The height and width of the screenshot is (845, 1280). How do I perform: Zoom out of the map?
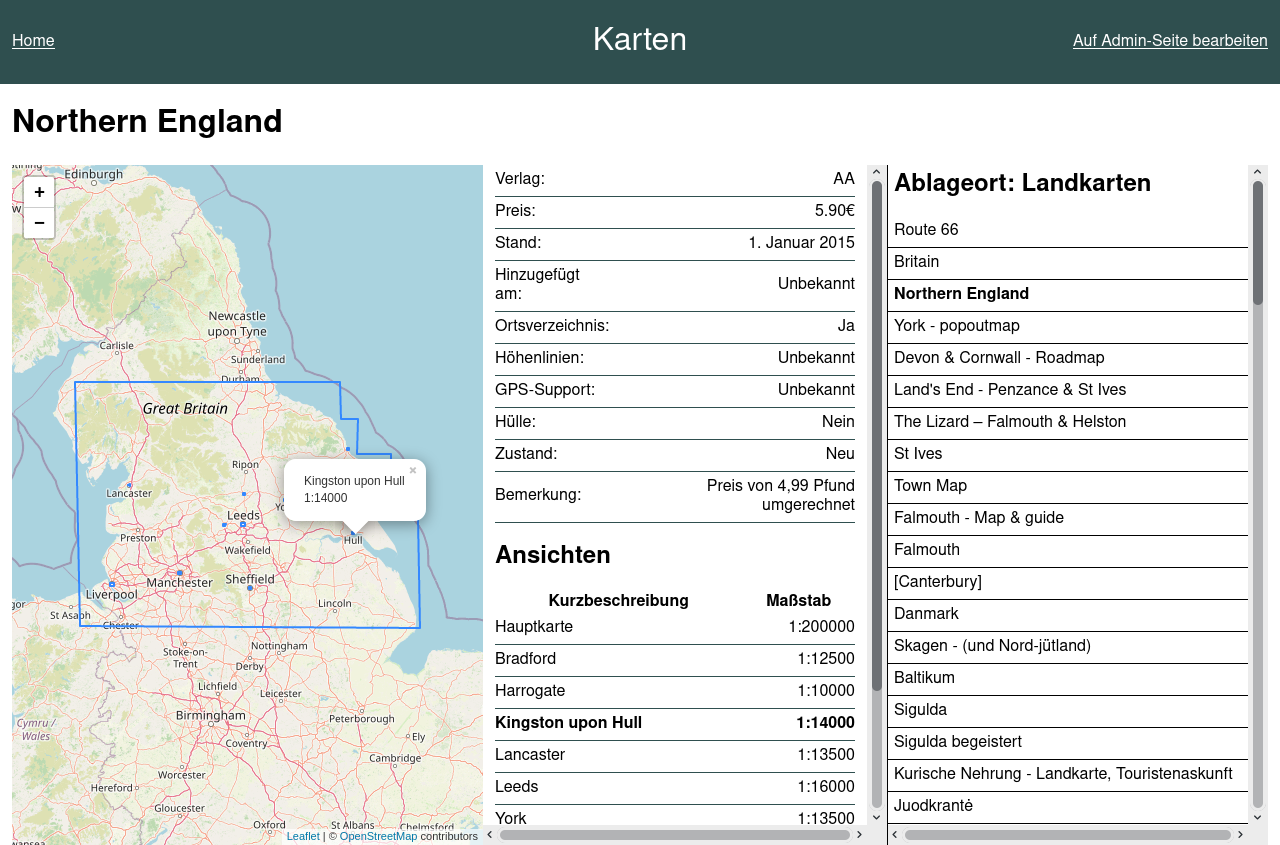pos(38,223)
